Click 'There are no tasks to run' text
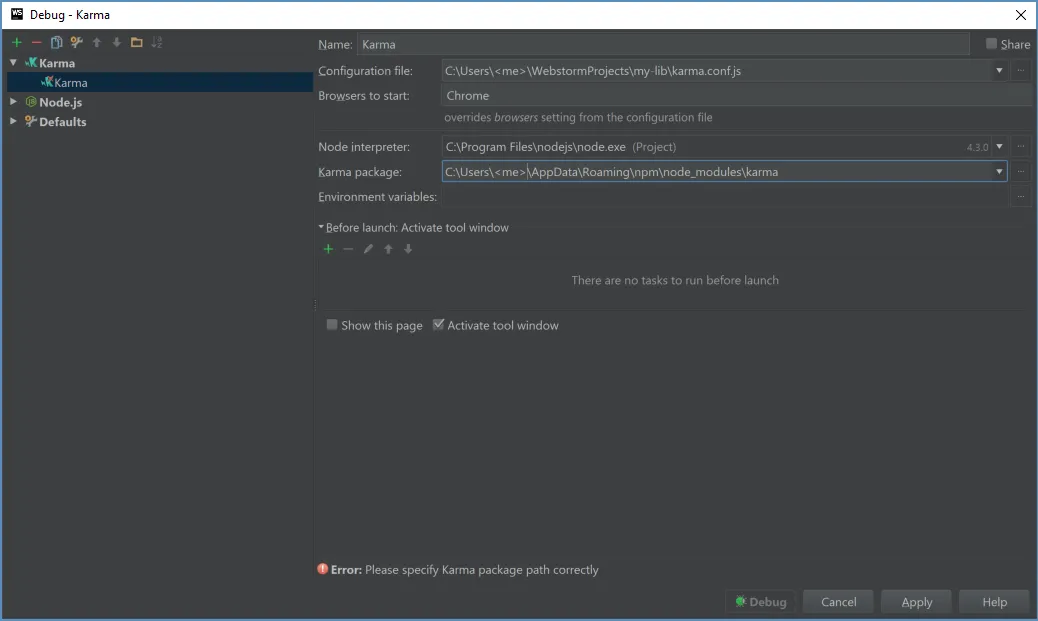Image resolution: width=1038 pixels, height=621 pixels. tap(675, 280)
